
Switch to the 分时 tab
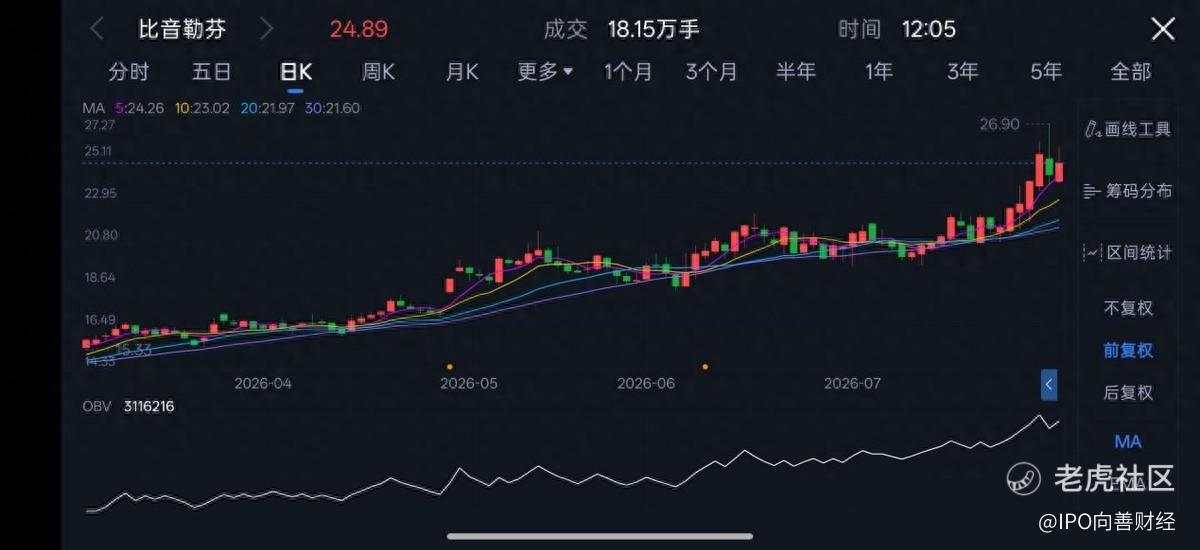128,72
